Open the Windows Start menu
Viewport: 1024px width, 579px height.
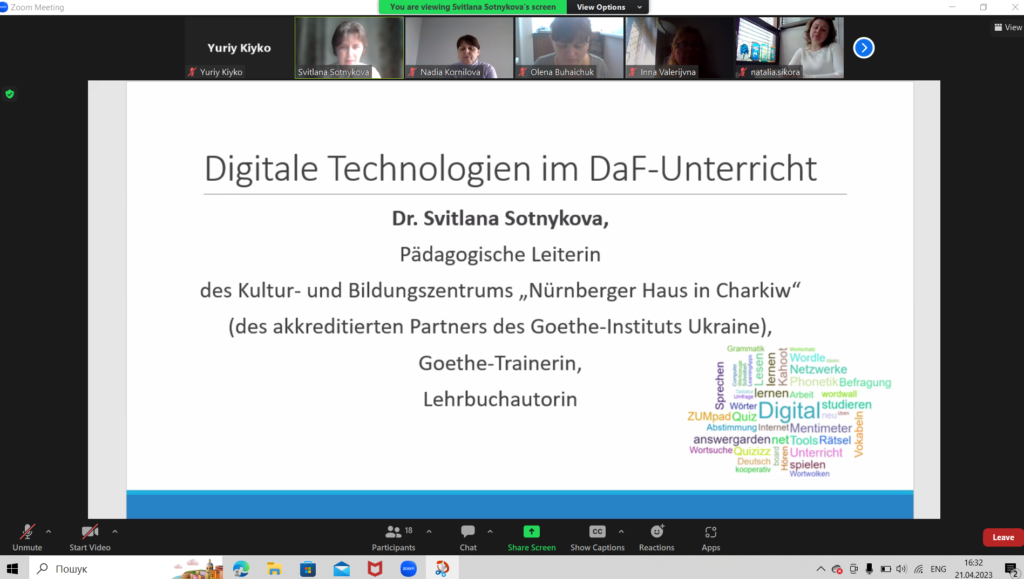[x=12, y=569]
